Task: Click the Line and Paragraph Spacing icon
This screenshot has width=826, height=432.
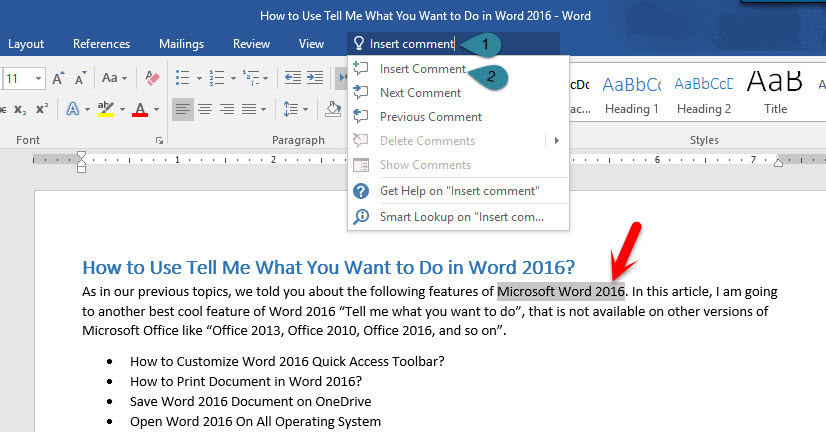Action: [x=290, y=109]
